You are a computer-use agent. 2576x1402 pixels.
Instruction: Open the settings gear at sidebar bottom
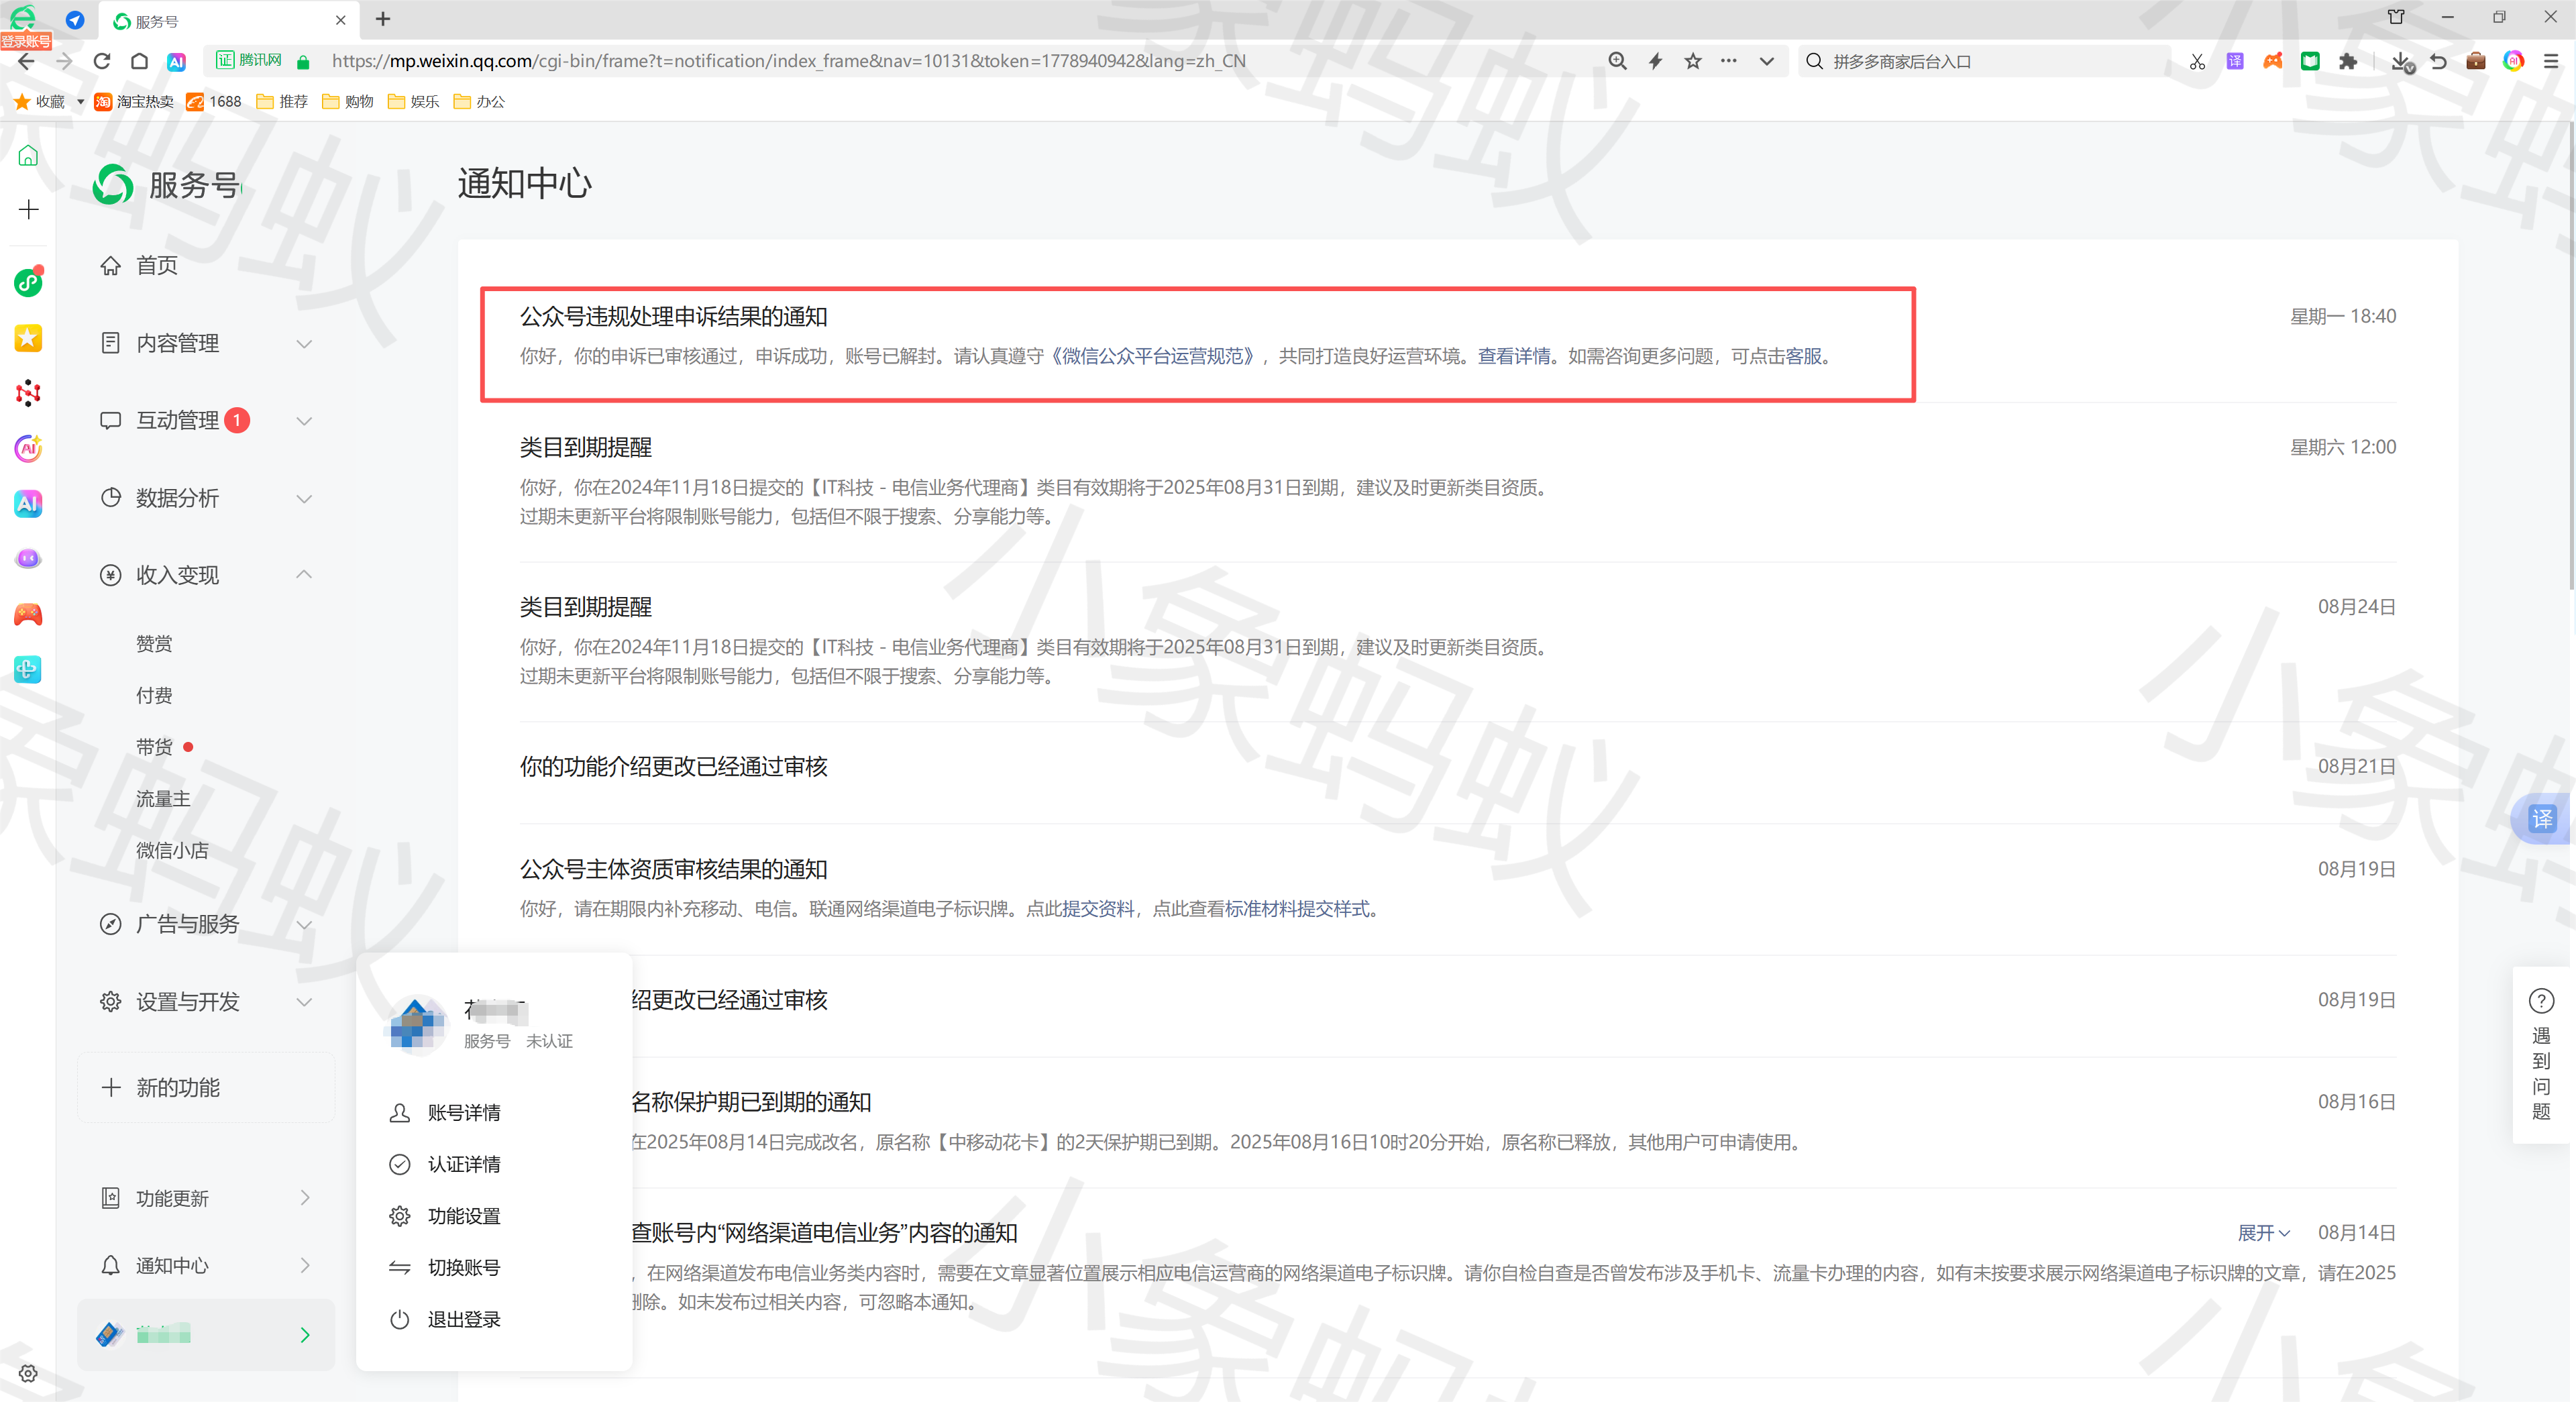tap(28, 1373)
